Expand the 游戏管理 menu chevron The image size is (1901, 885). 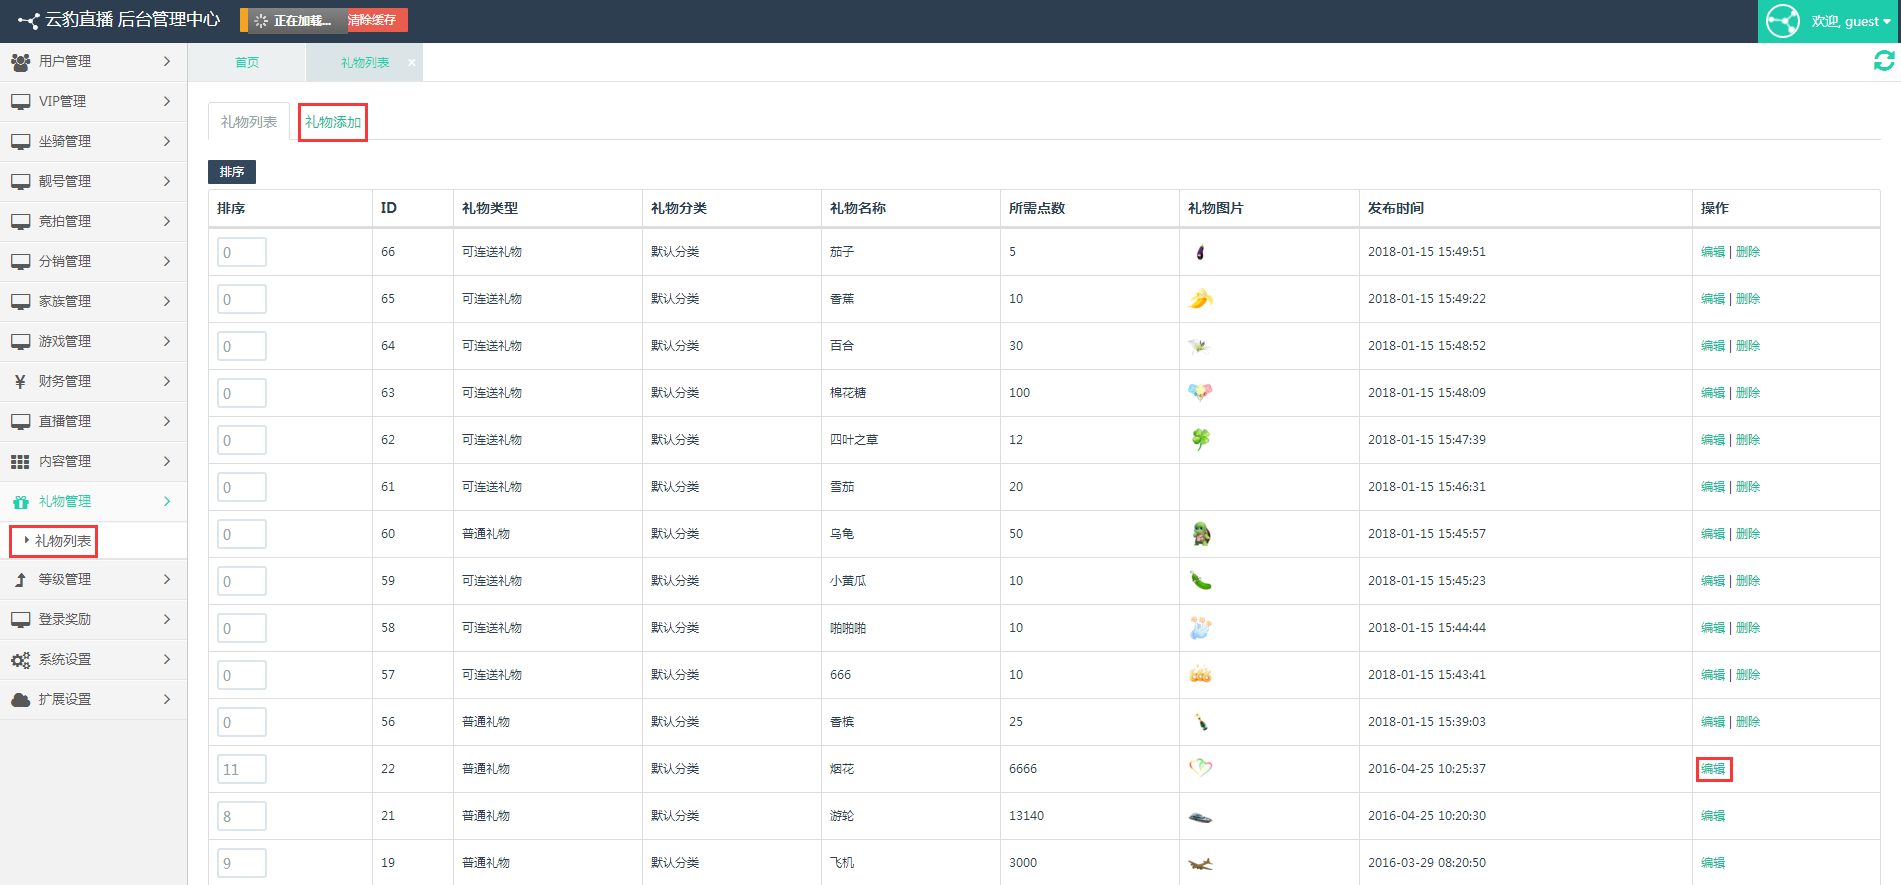pyautogui.click(x=167, y=341)
